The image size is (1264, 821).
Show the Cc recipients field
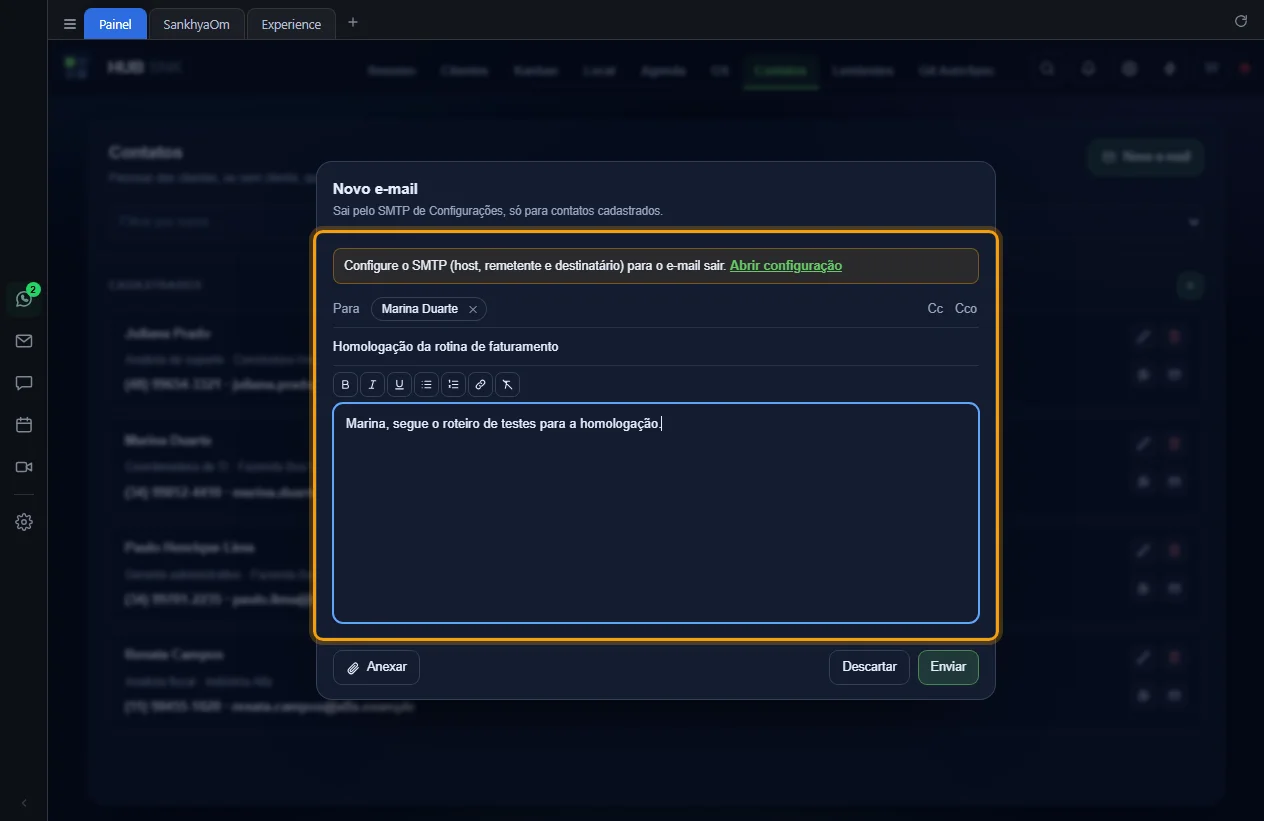click(936, 309)
